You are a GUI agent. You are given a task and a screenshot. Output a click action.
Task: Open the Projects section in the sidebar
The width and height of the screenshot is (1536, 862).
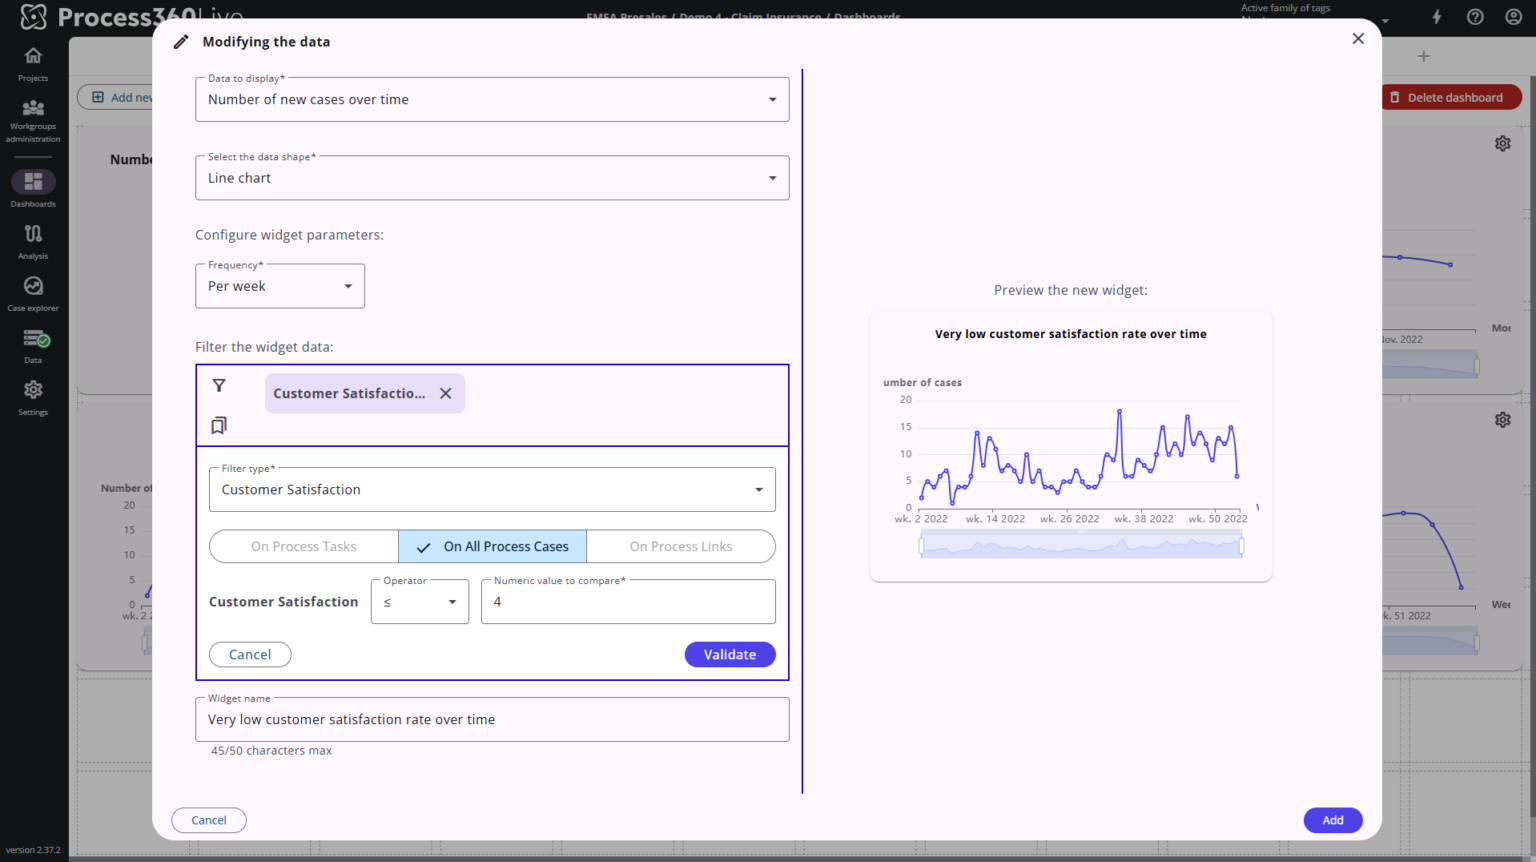(x=33, y=62)
